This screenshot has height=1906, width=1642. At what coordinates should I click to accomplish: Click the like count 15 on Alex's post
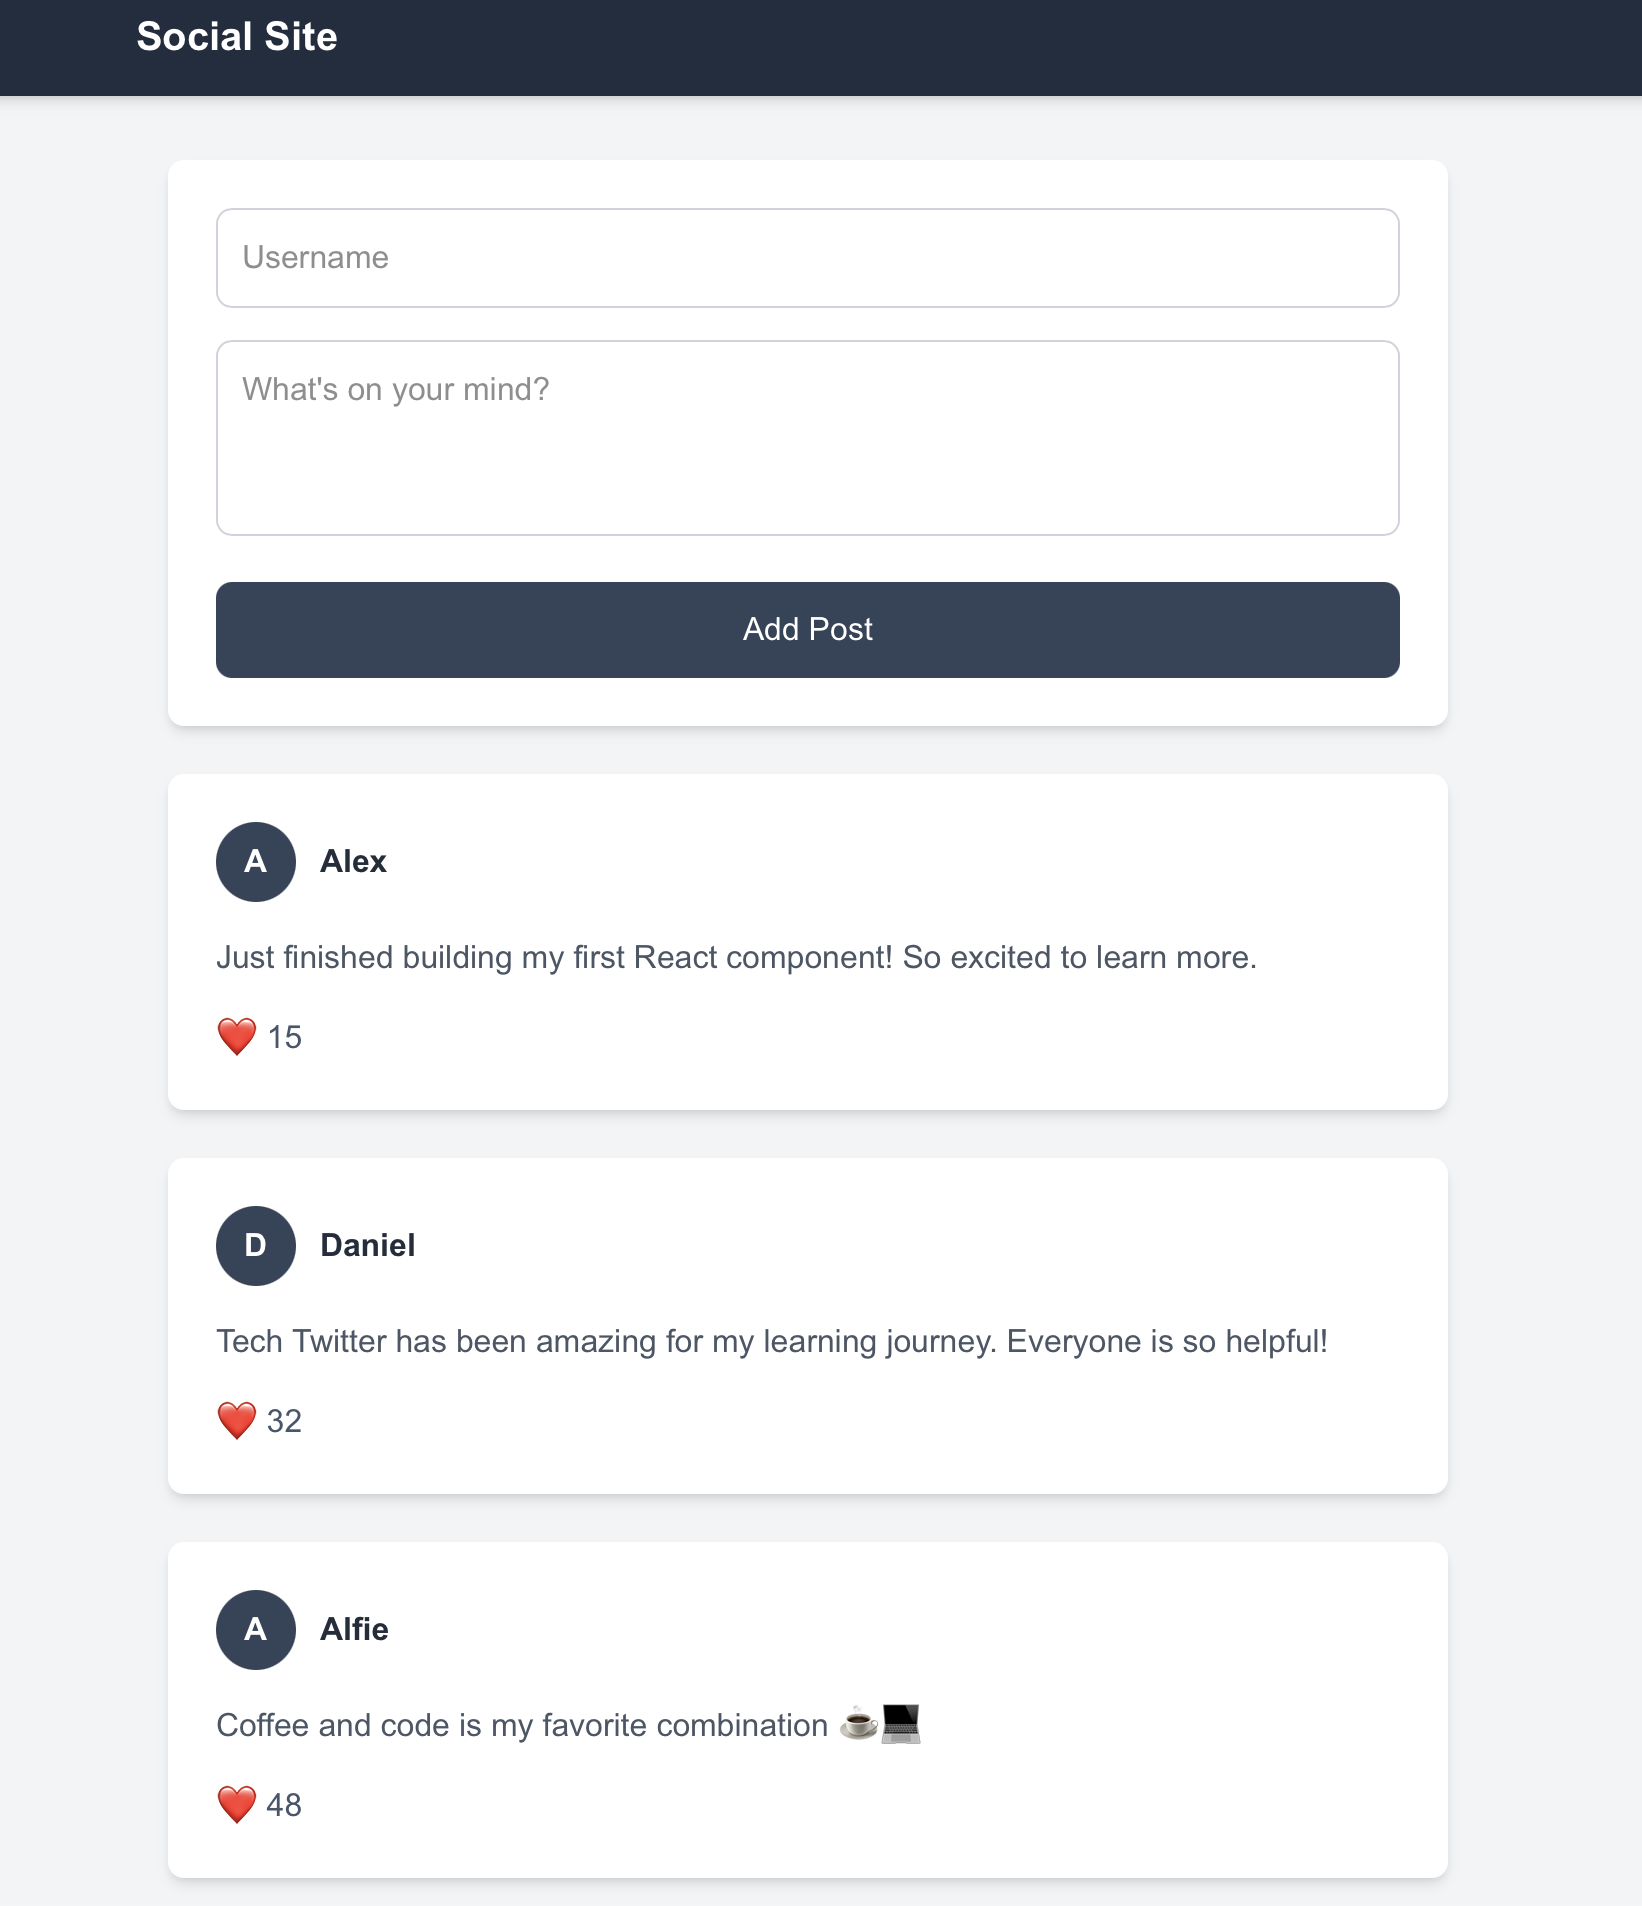(284, 1036)
